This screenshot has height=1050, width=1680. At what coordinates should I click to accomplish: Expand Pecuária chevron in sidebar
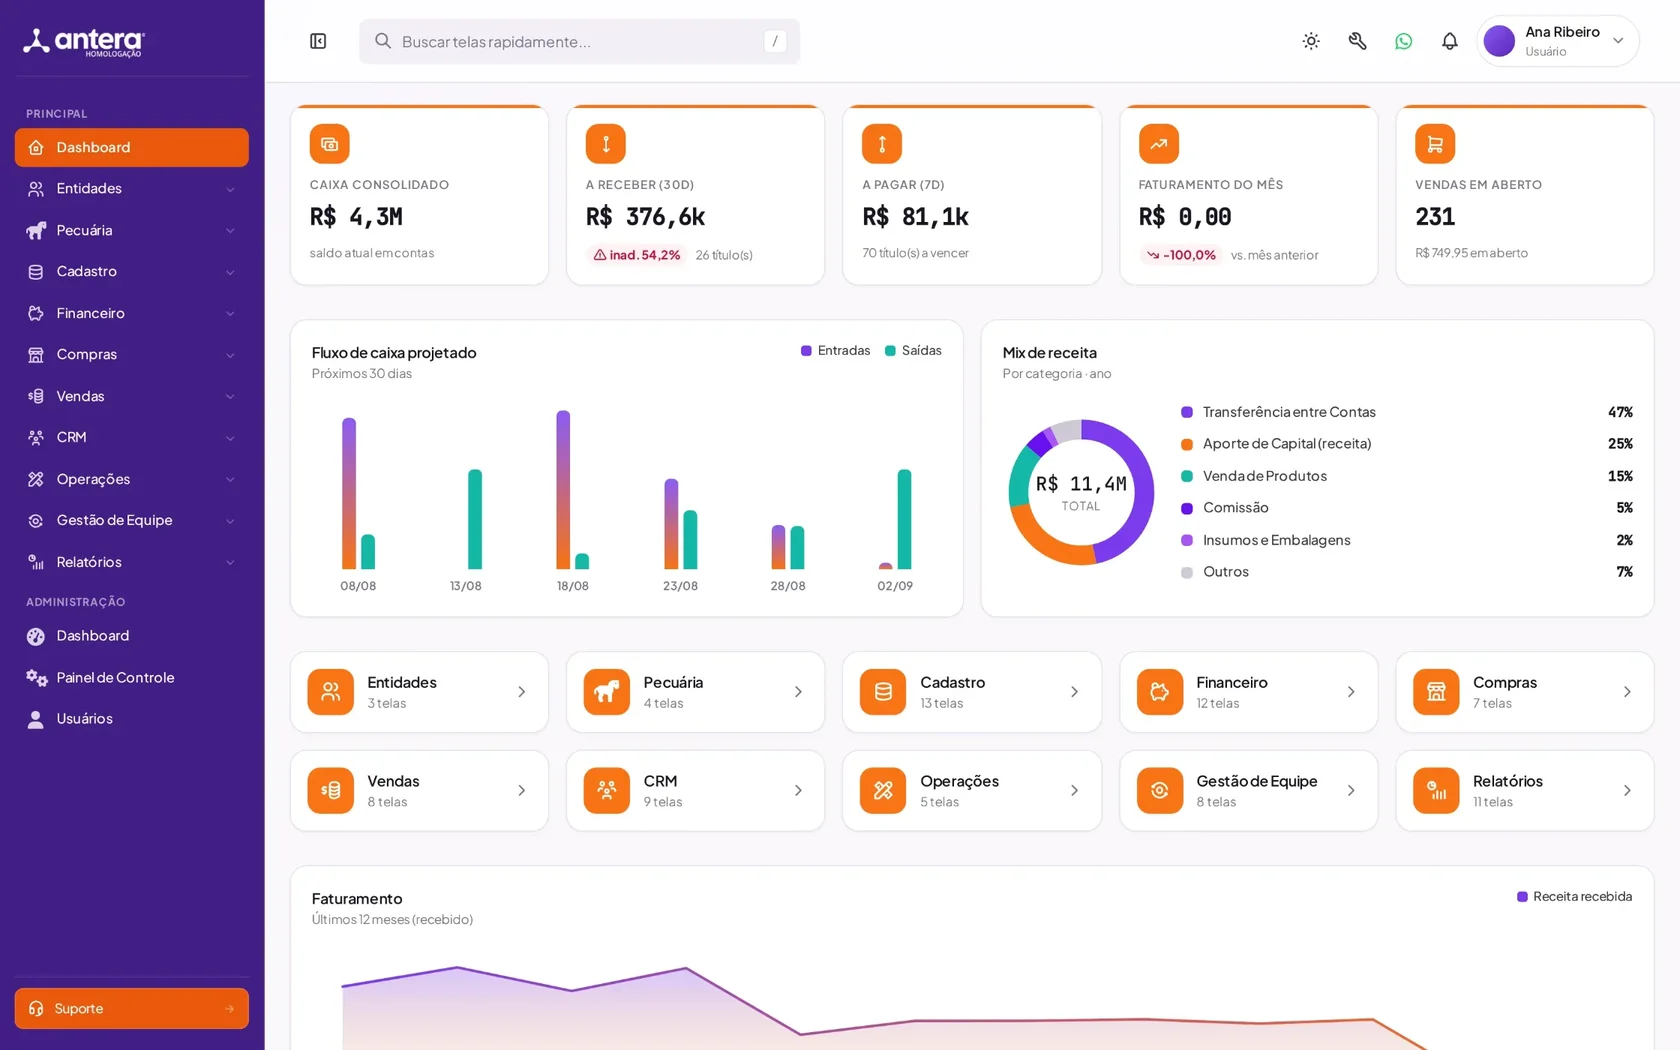pos(230,230)
